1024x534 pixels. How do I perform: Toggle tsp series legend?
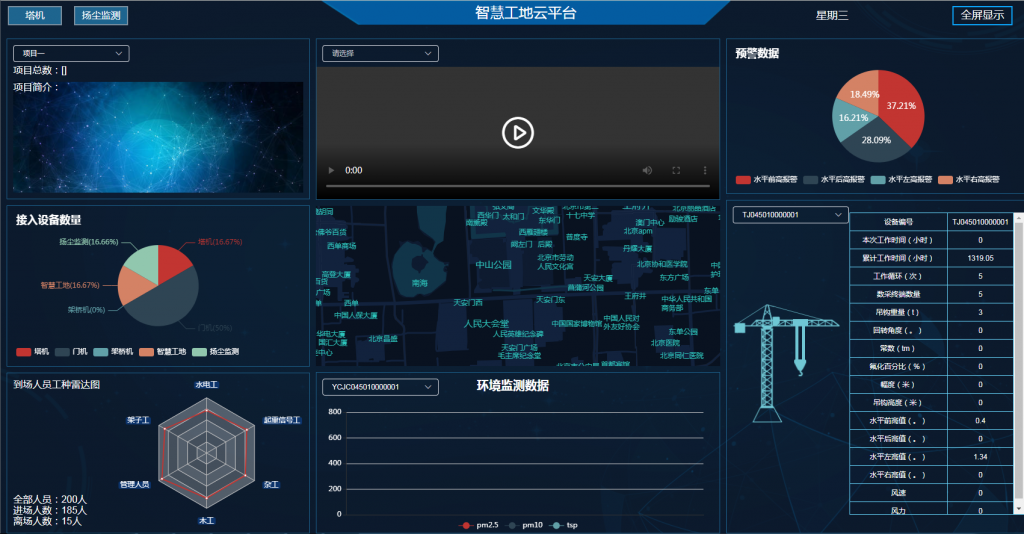(x=565, y=525)
